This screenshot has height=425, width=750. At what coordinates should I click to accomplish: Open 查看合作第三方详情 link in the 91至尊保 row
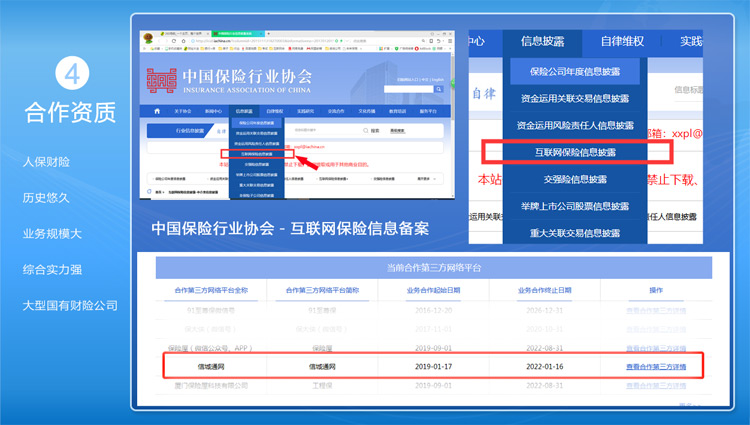[x=656, y=310]
